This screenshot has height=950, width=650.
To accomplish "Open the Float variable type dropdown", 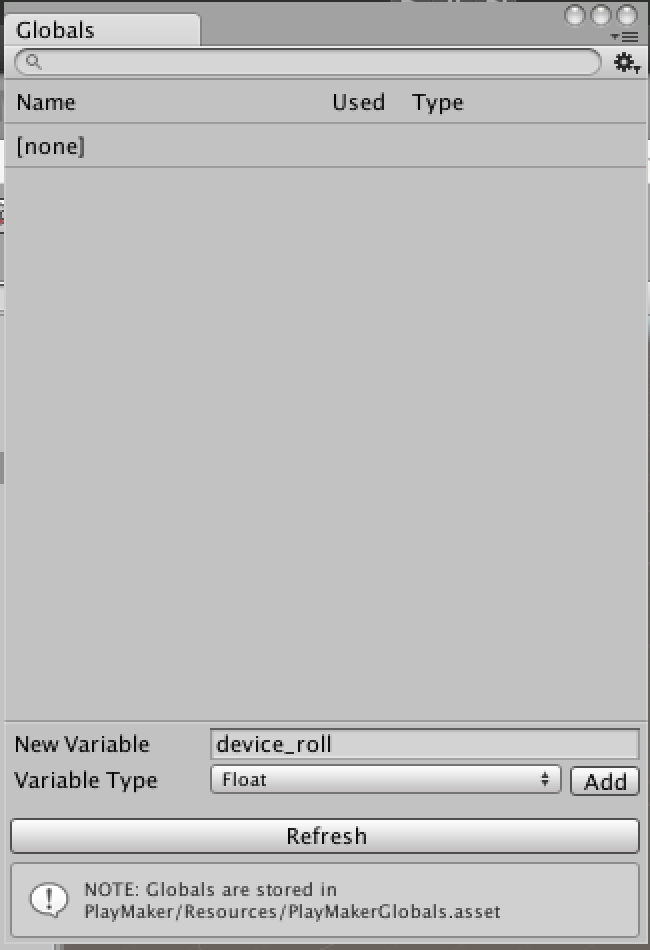I will (x=385, y=779).
